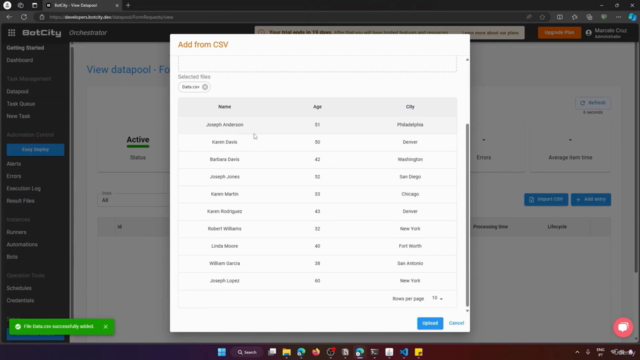Image resolution: width=640 pixels, height=360 pixels.
Task: Remove the Data.csv selected file chip
Action: pyautogui.click(x=205, y=87)
